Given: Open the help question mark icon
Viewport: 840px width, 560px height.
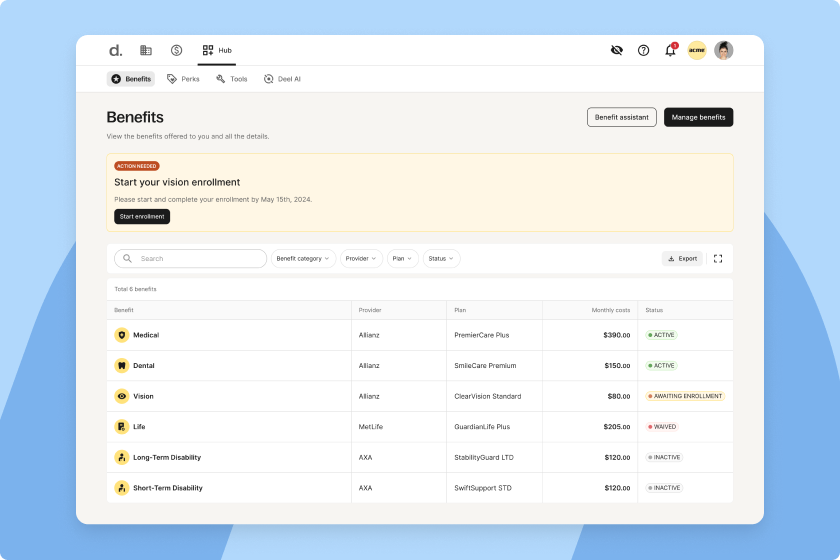Looking at the screenshot, I should pyautogui.click(x=643, y=50).
